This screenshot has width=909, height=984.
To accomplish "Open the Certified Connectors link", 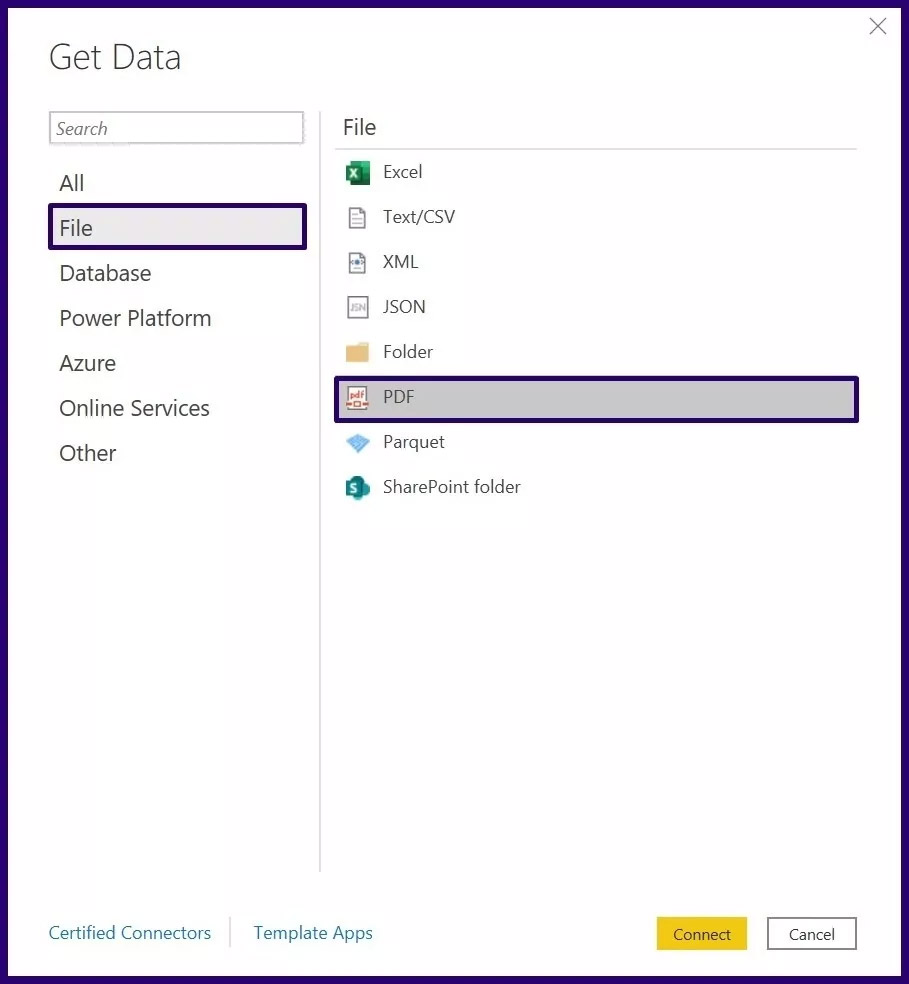I will coord(130,933).
